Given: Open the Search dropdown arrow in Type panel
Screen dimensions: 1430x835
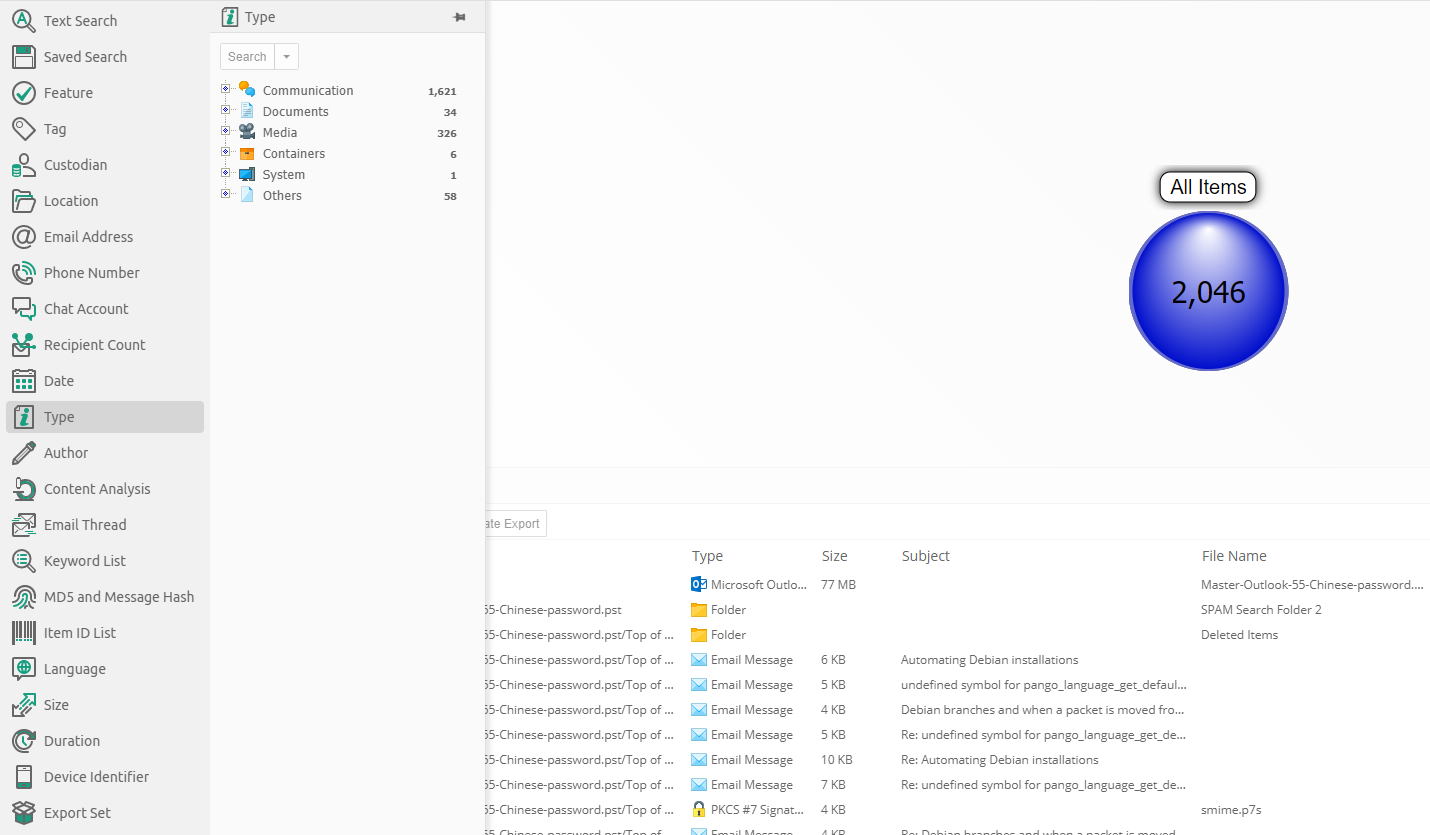Looking at the screenshot, I should point(287,57).
